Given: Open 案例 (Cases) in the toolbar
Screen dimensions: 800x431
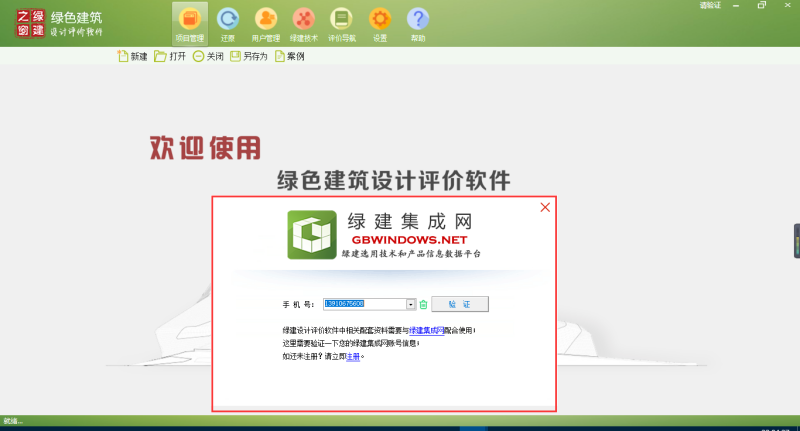Looking at the screenshot, I should coord(289,57).
